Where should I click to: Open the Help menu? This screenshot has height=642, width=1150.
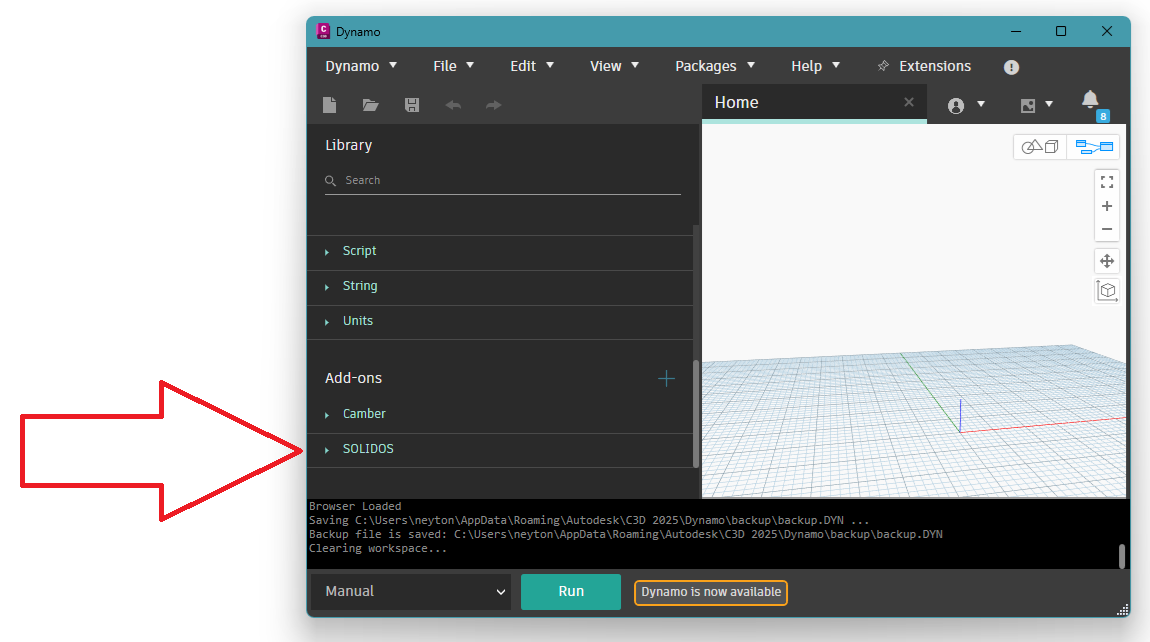[x=816, y=66]
